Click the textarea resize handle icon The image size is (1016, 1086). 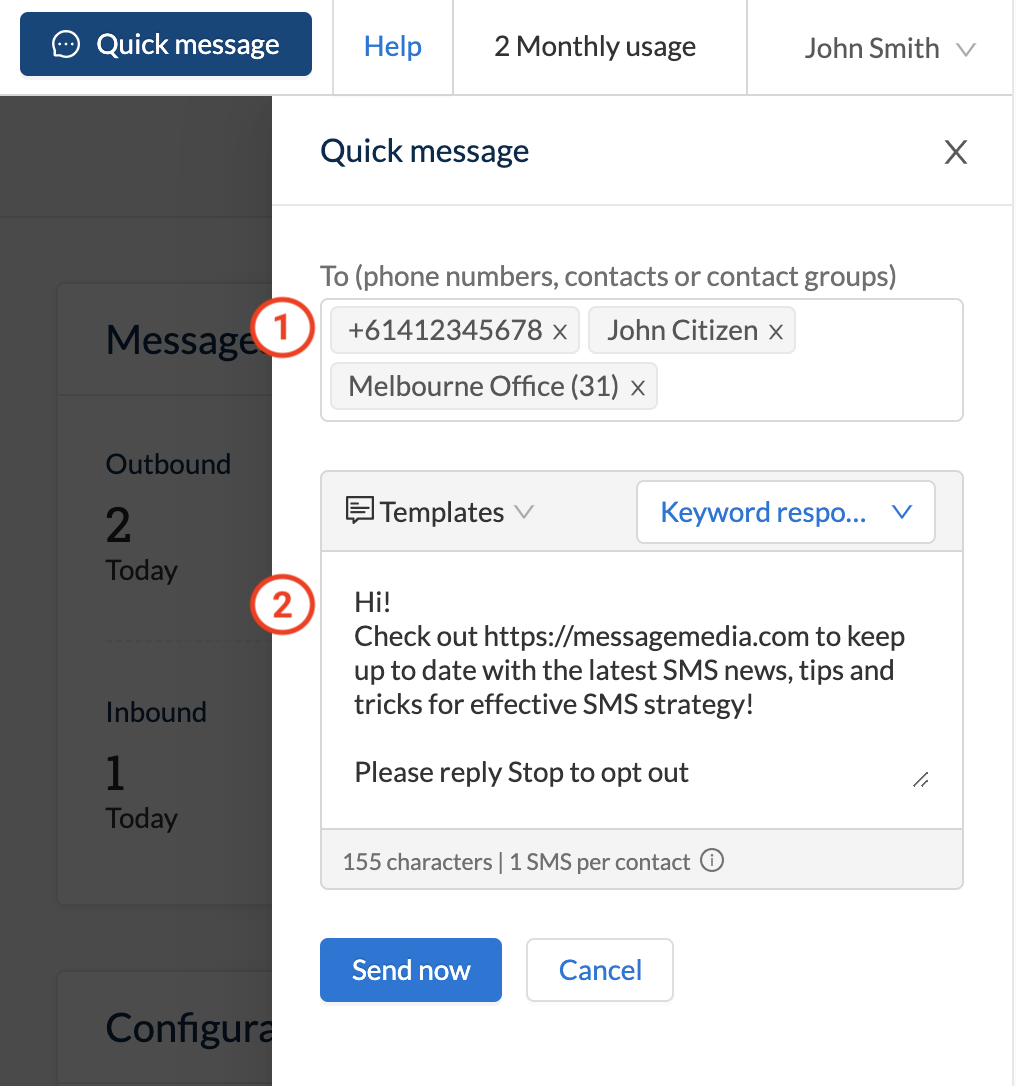(x=920, y=779)
